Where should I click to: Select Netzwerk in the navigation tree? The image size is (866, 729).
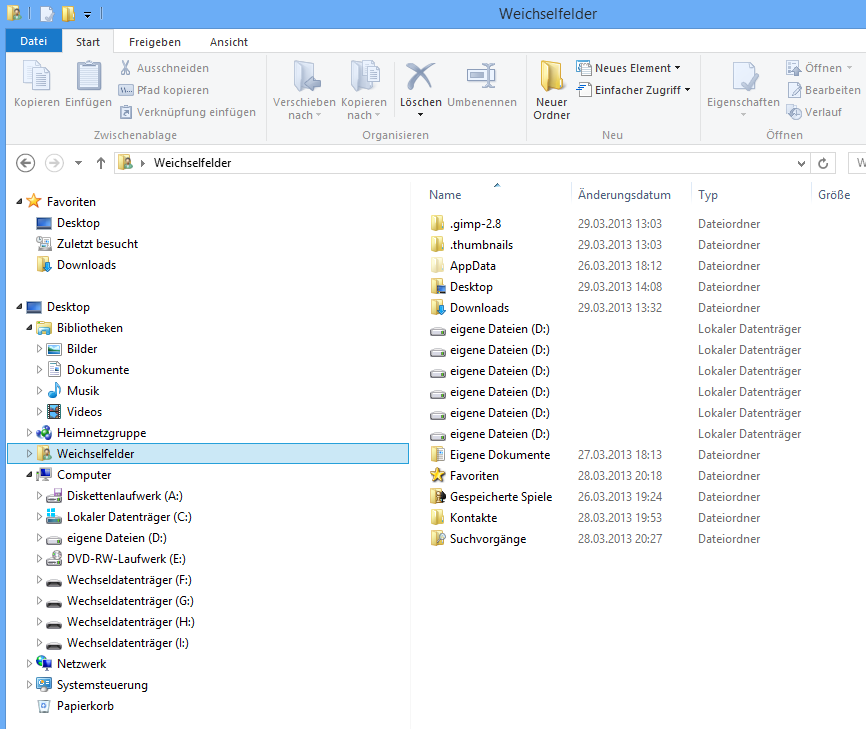[81, 663]
